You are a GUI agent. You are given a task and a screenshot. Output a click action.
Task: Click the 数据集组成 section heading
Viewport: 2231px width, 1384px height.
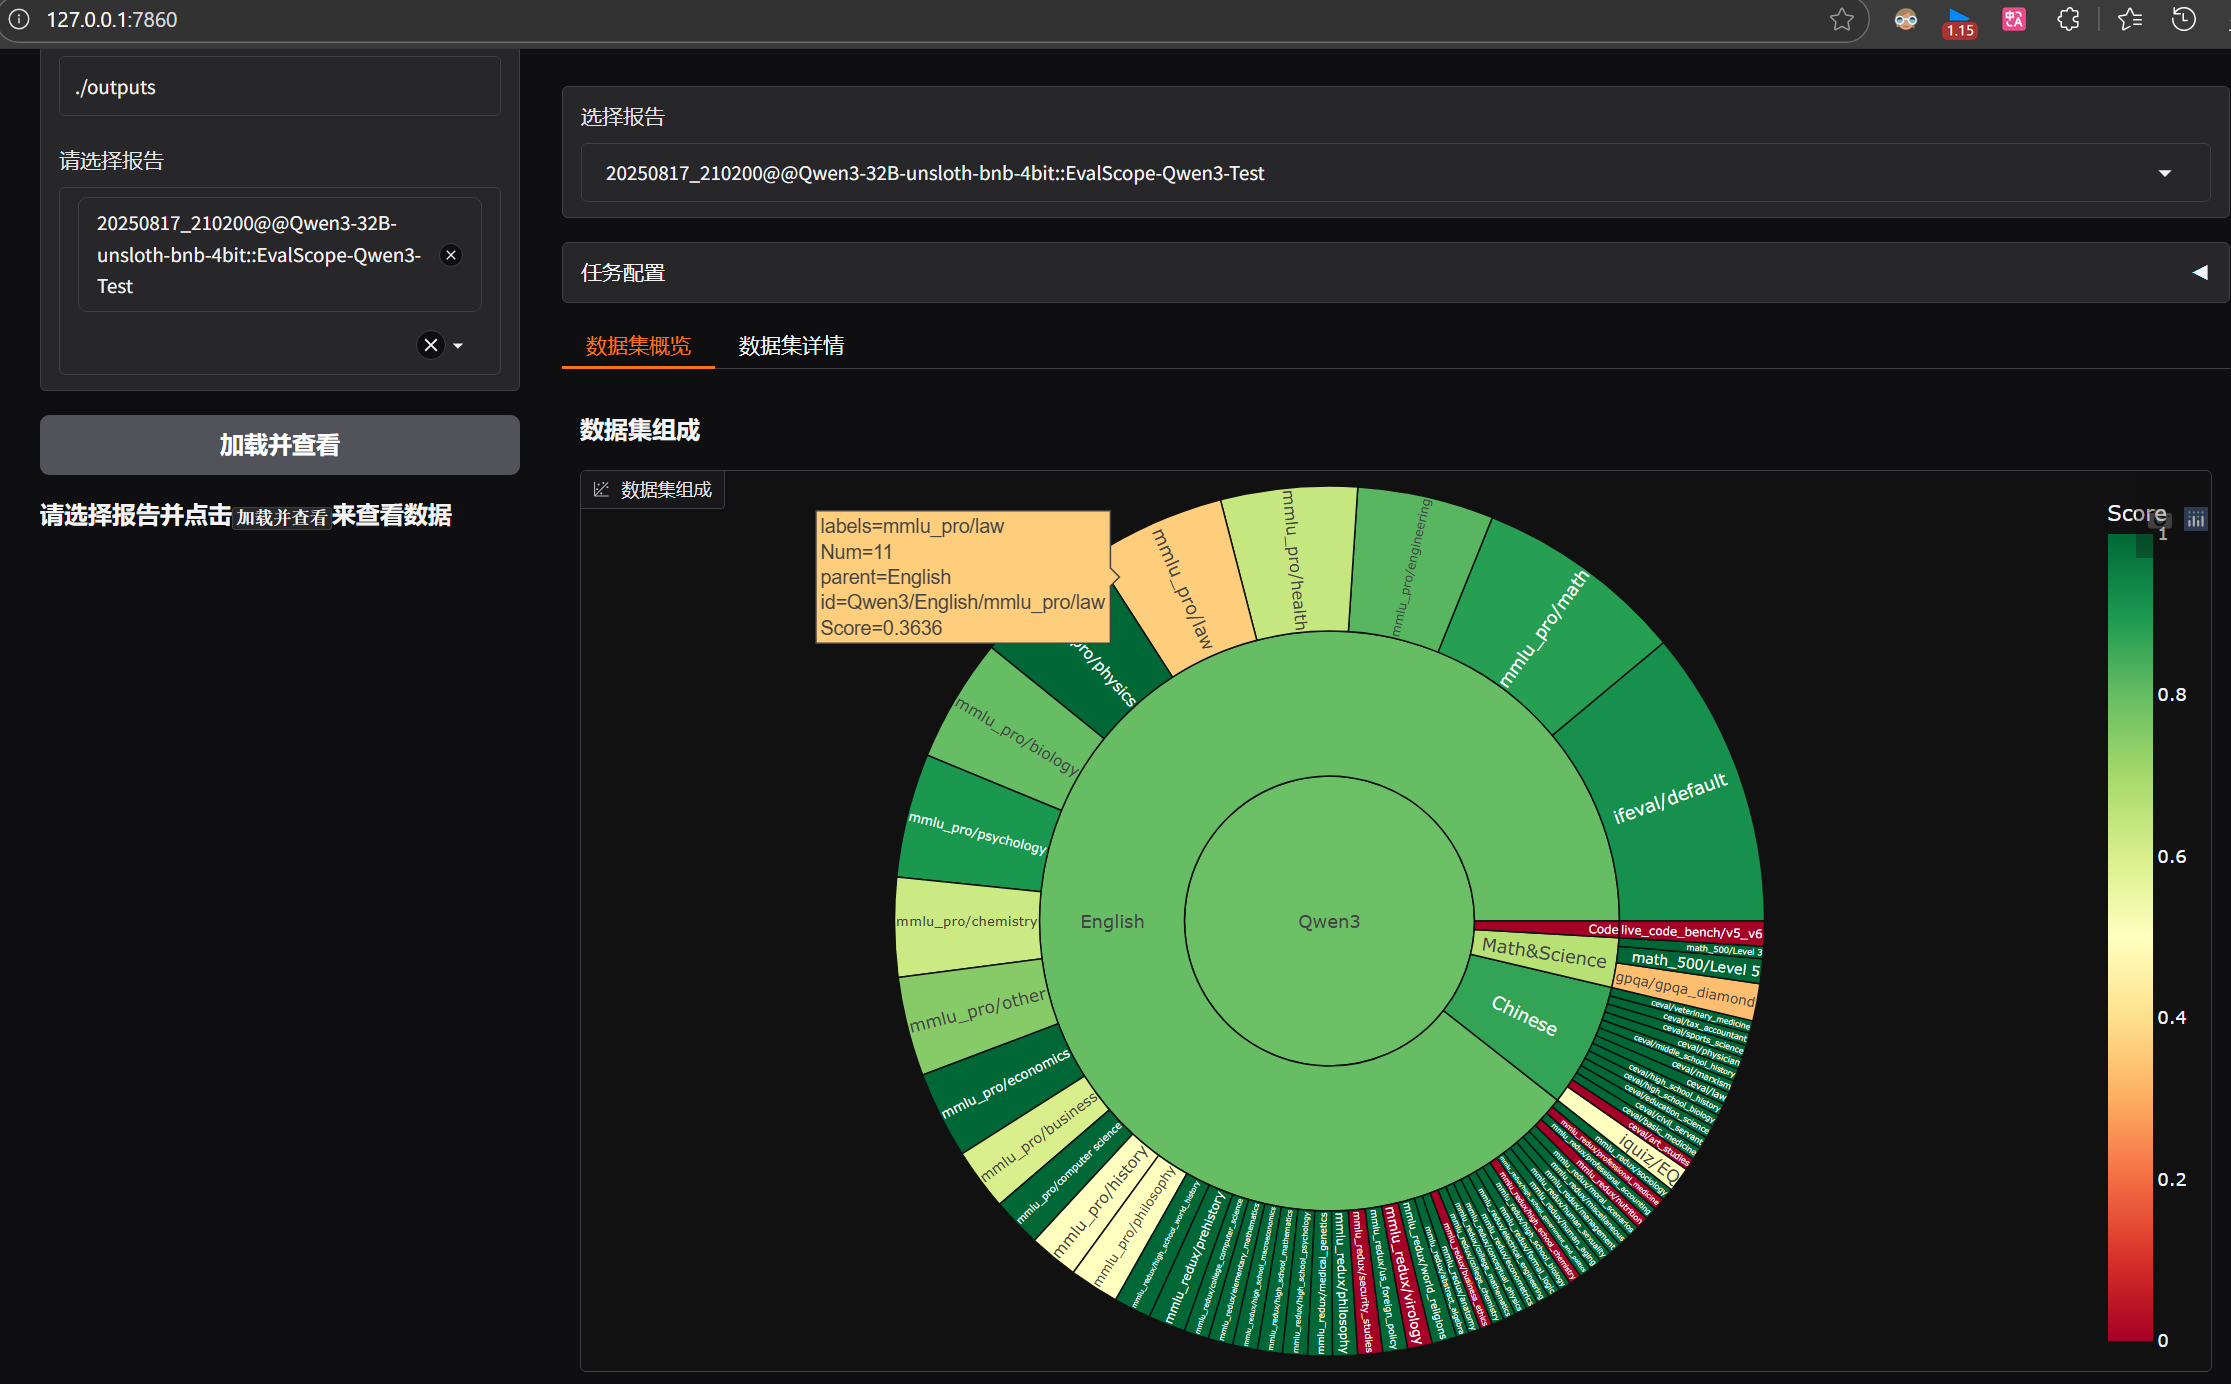(x=640, y=430)
